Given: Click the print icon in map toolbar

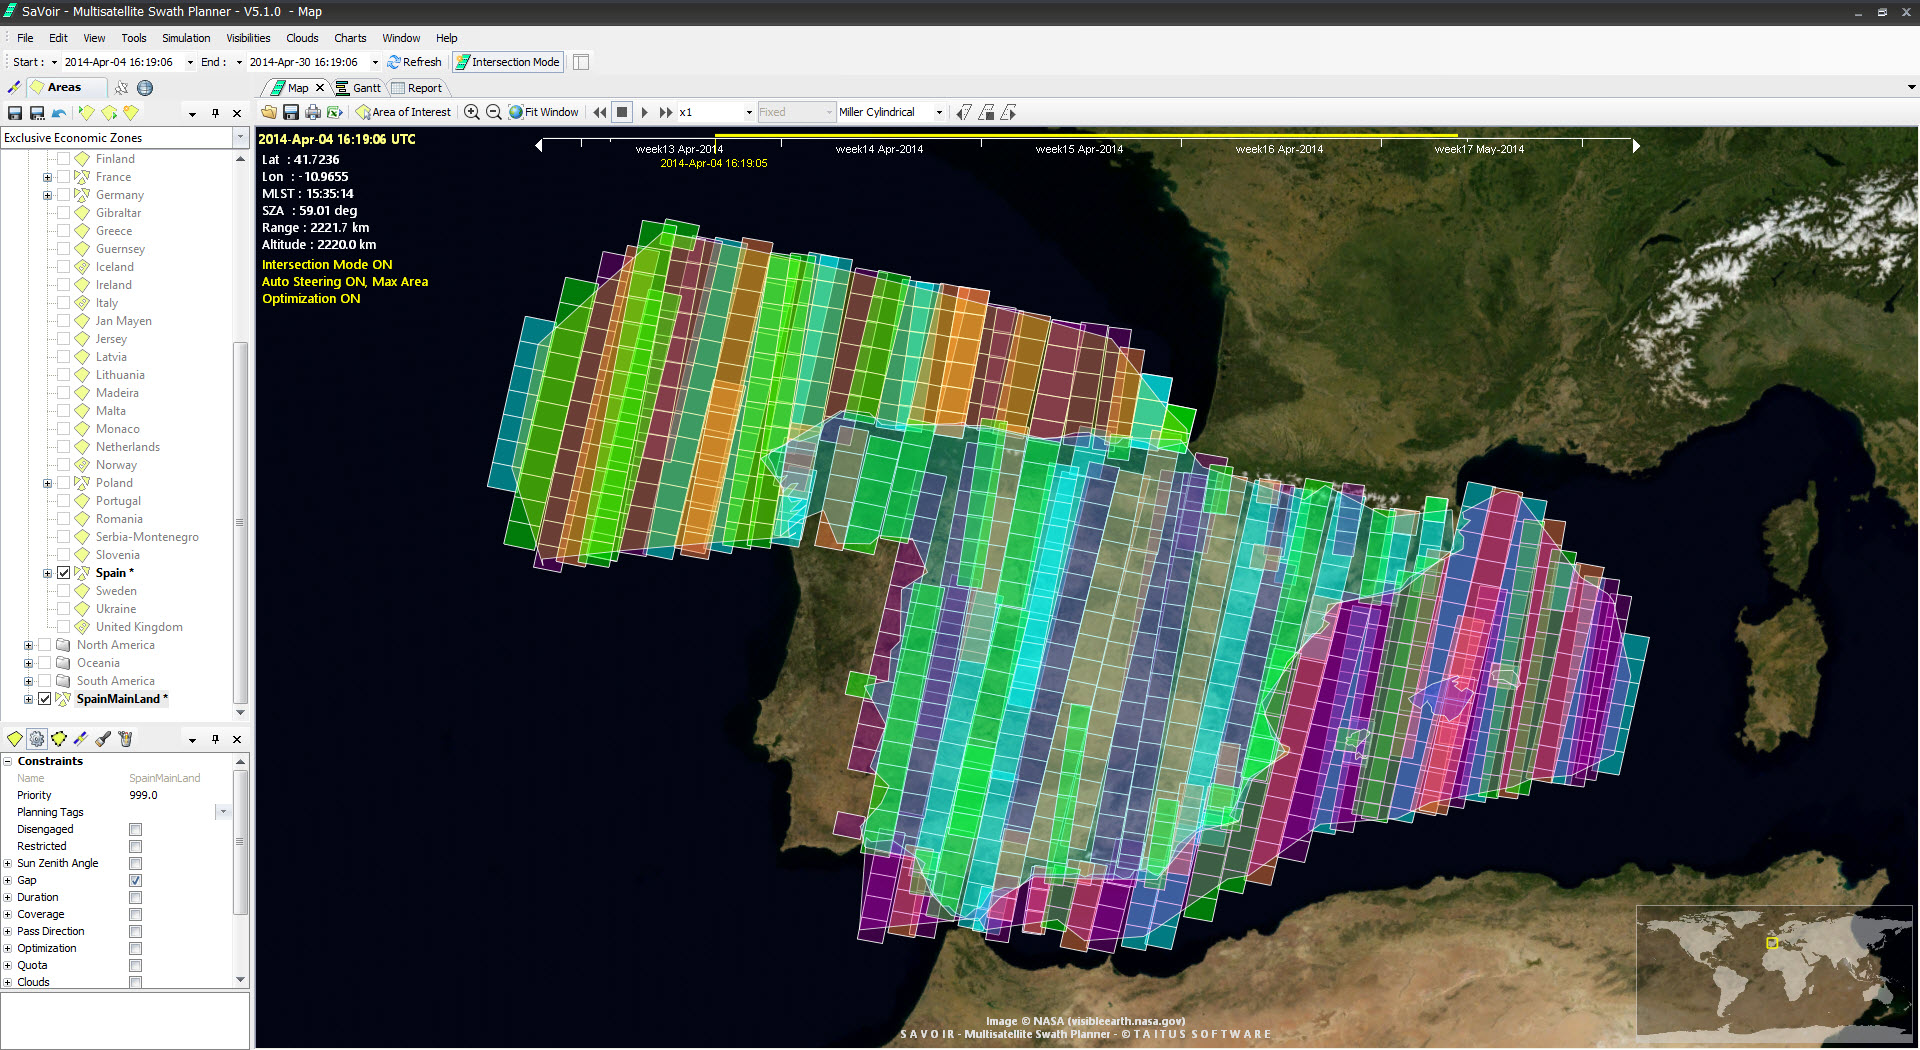Looking at the screenshot, I should [313, 112].
